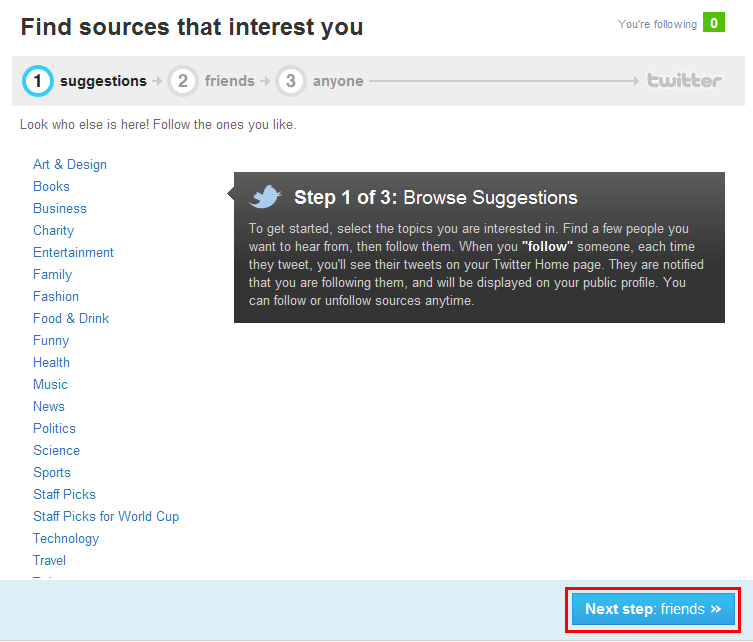Open Staff Picks for World Cup
This screenshot has height=642, width=753.
click(x=106, y=517)
